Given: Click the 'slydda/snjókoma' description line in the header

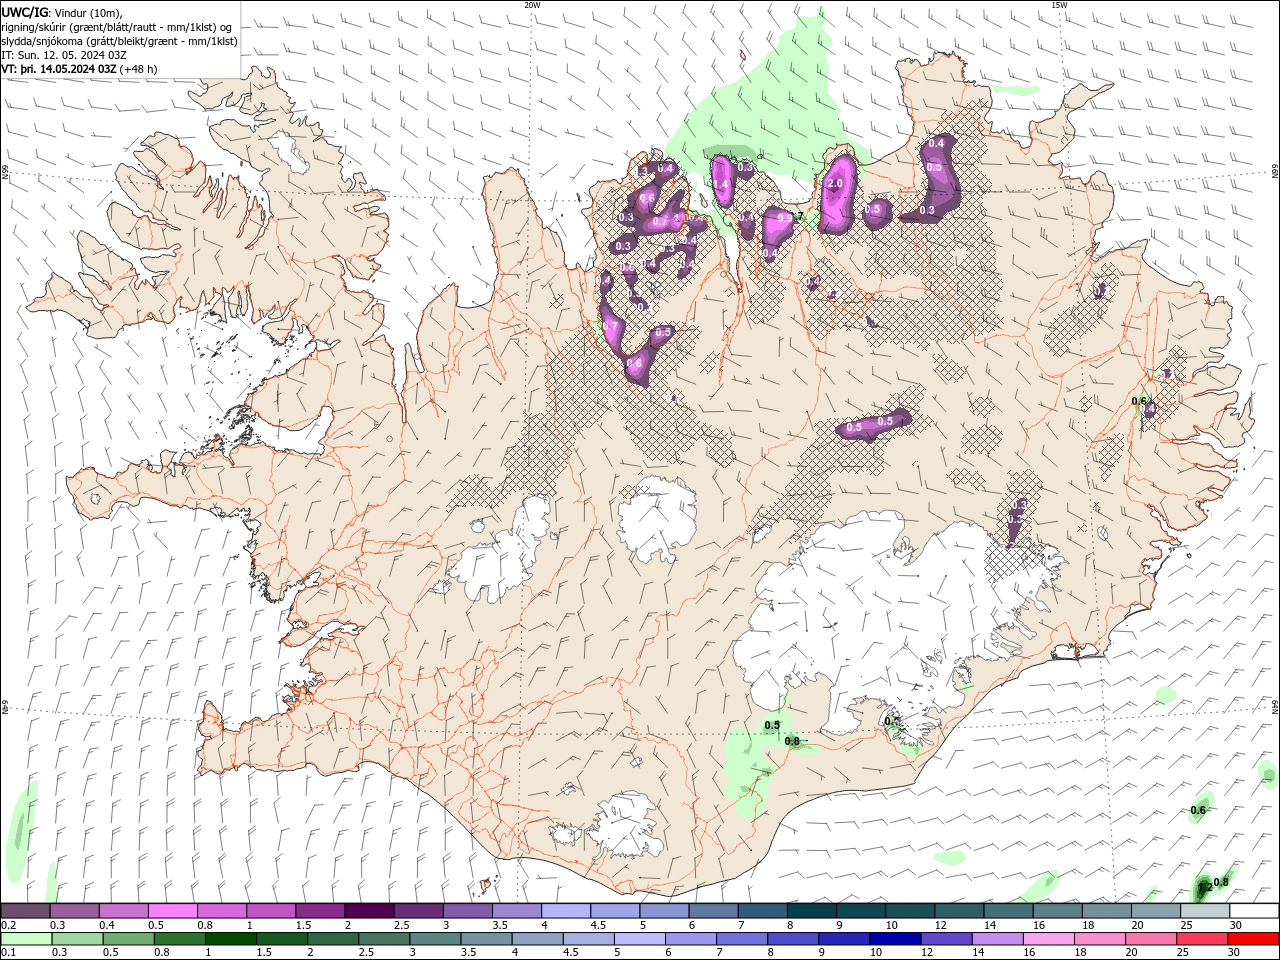Looking at the screenshot, I should tap(119, 41).
